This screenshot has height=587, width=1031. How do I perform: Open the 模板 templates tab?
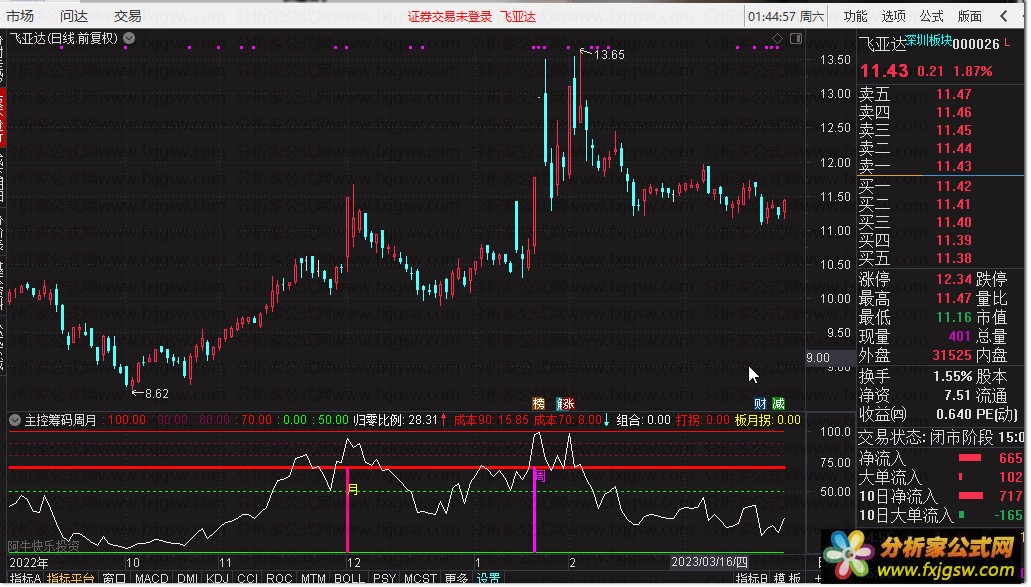click(787, 579)
